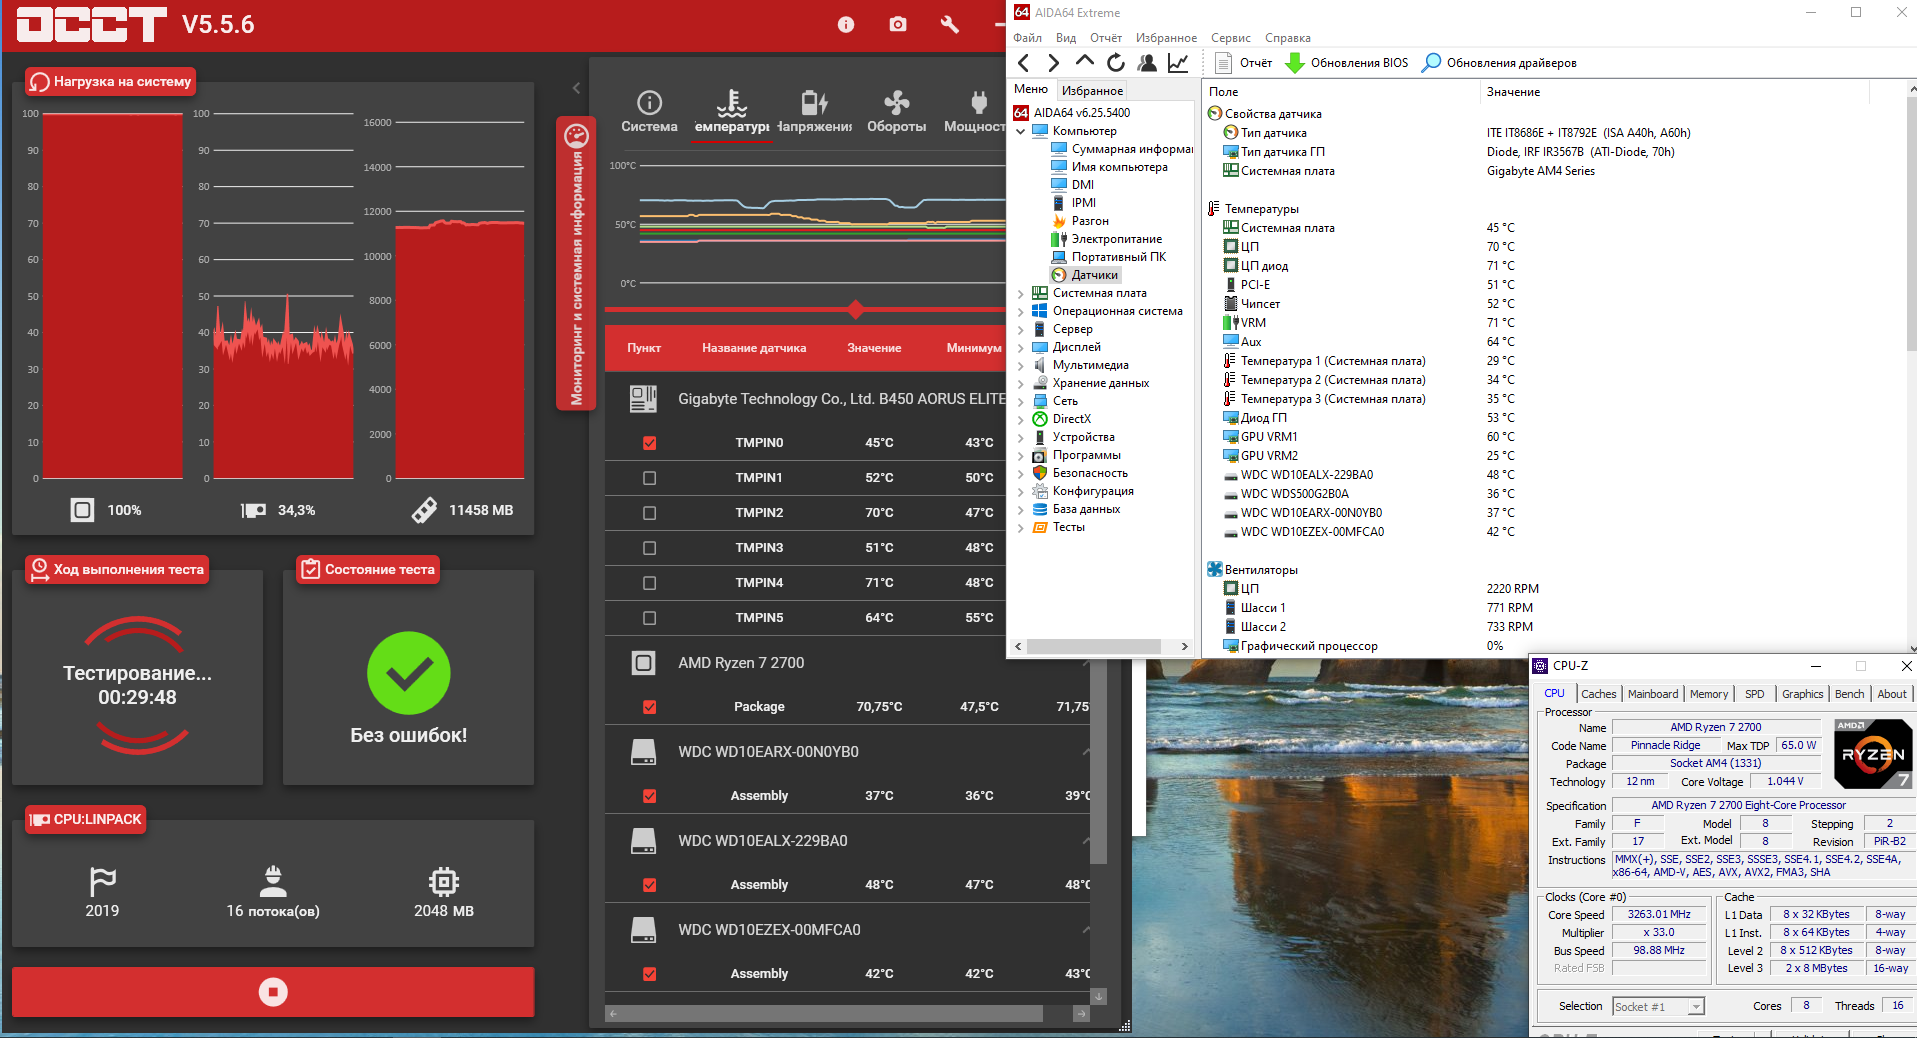Image resolution: width=1917 pixels, height=1038 pixels.
Task: Open the CPU-Z Socket selection dropdown
Action: tap(1658, 1007)
